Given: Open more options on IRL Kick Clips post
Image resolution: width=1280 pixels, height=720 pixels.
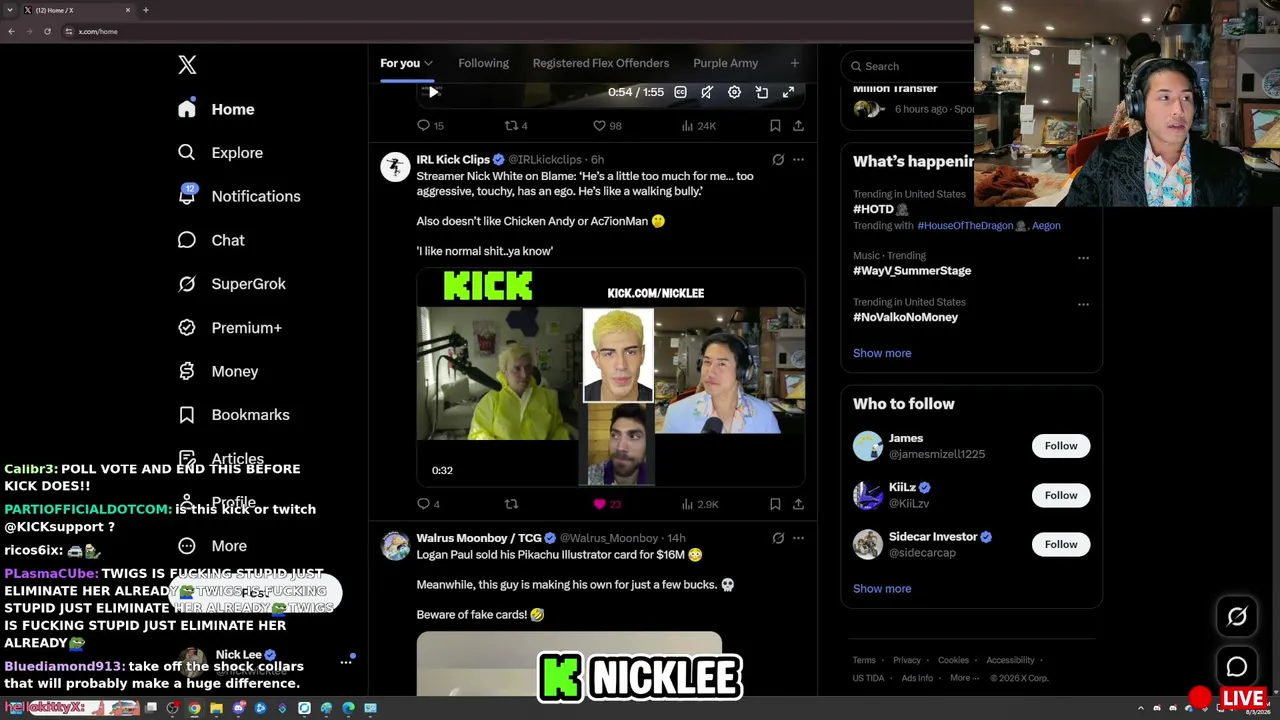Looking at the screenshot, I should tap(798, 160).
